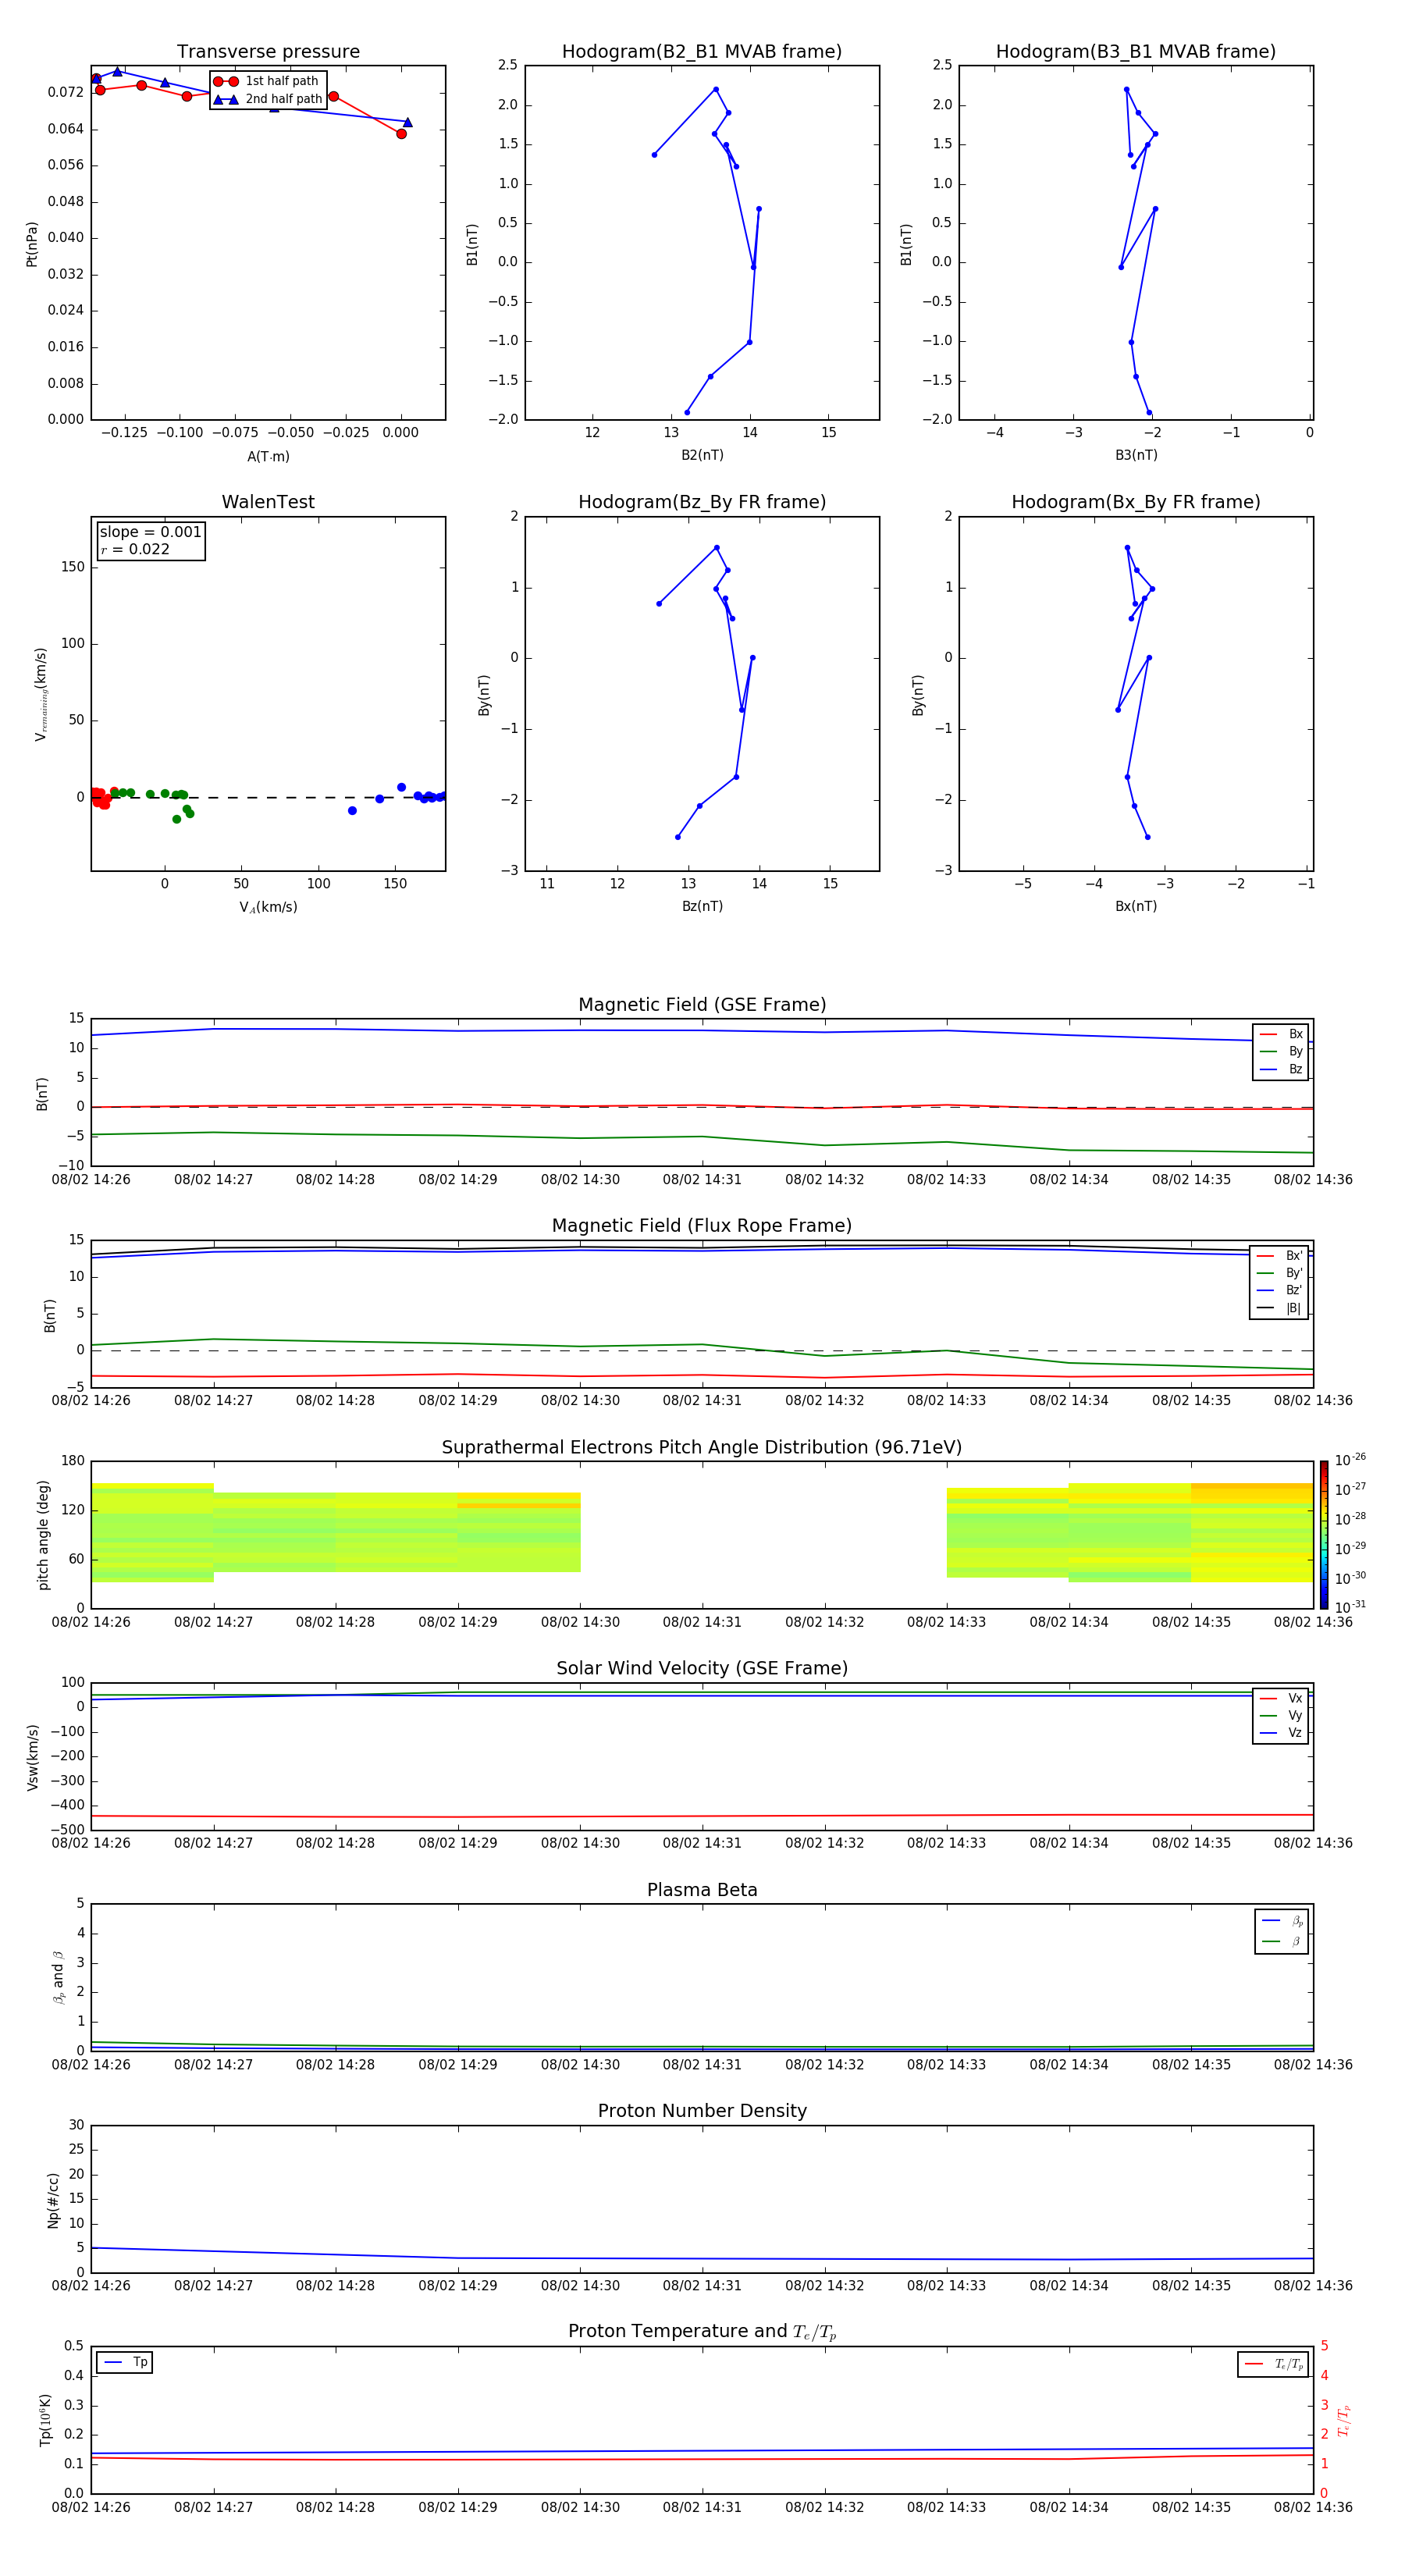
Task: Click the 'Te/Tp' legend in temperature panel
Action: tap(1273, 2364)
